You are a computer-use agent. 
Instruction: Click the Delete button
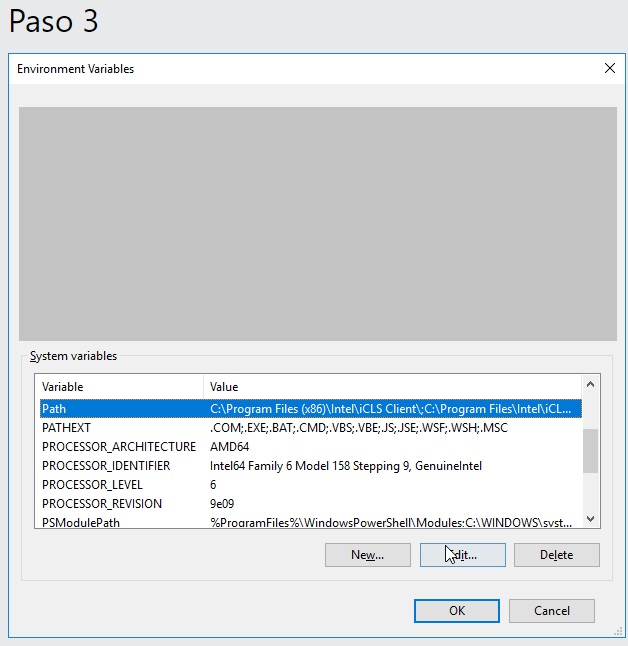[x=556, y=555]
